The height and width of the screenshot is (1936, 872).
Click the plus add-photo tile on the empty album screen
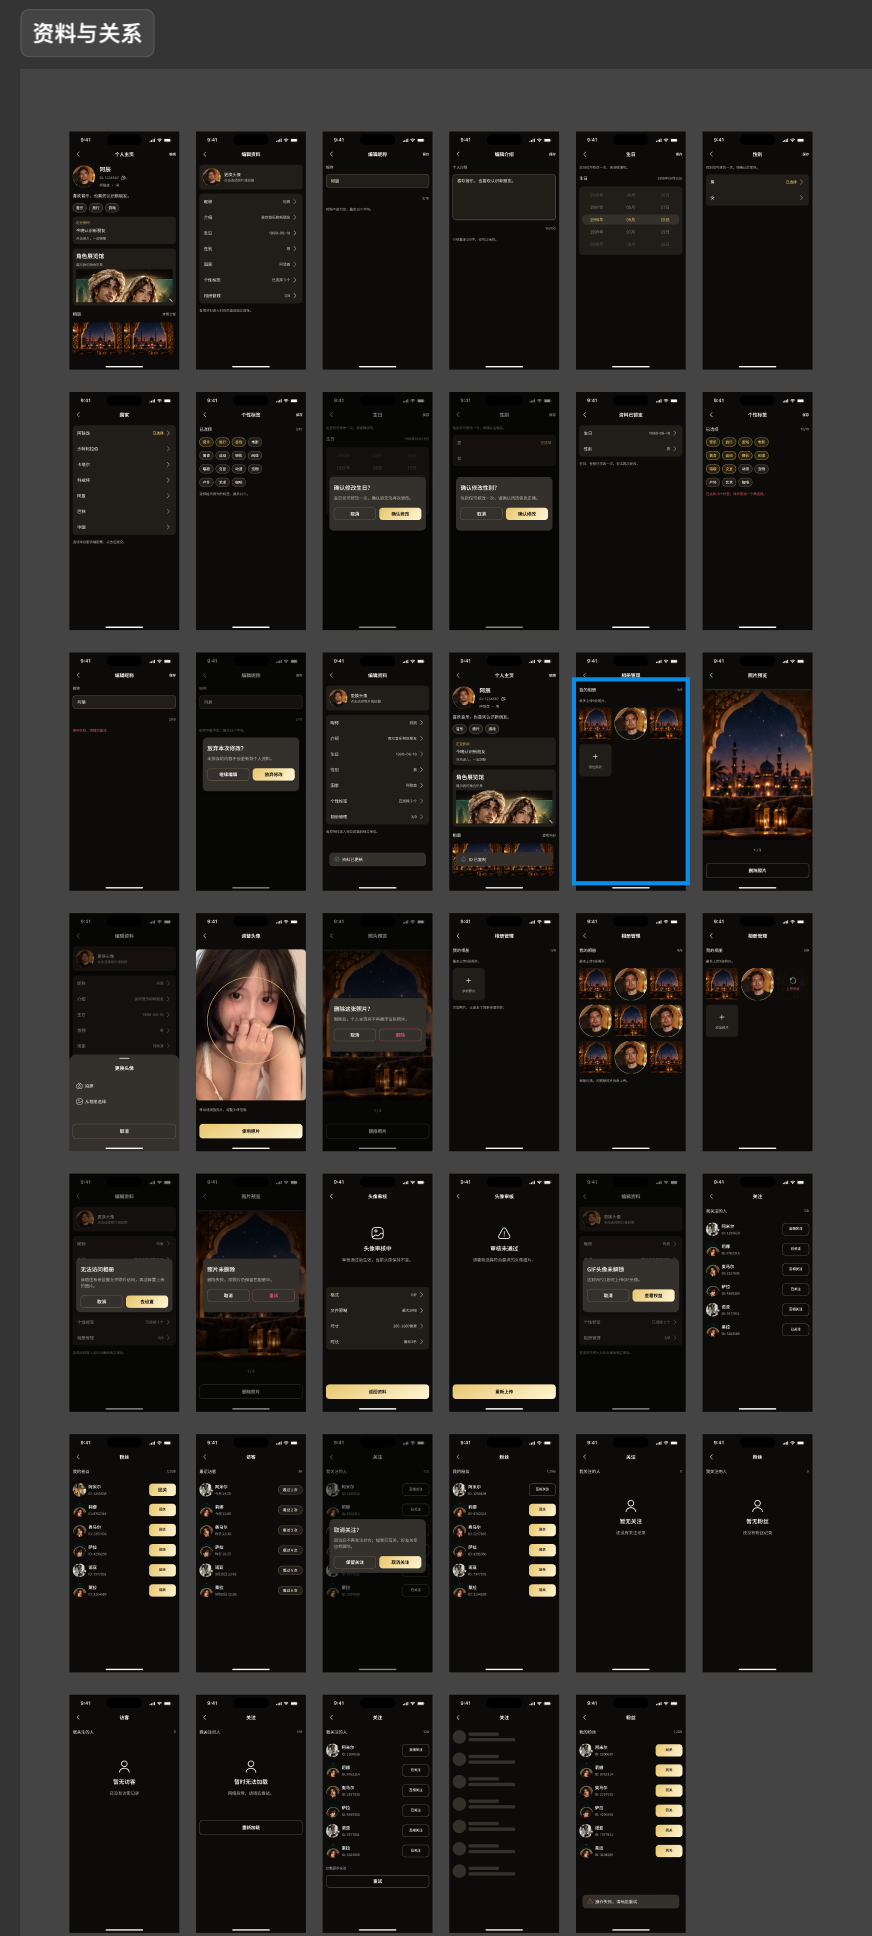click(468, 983)
